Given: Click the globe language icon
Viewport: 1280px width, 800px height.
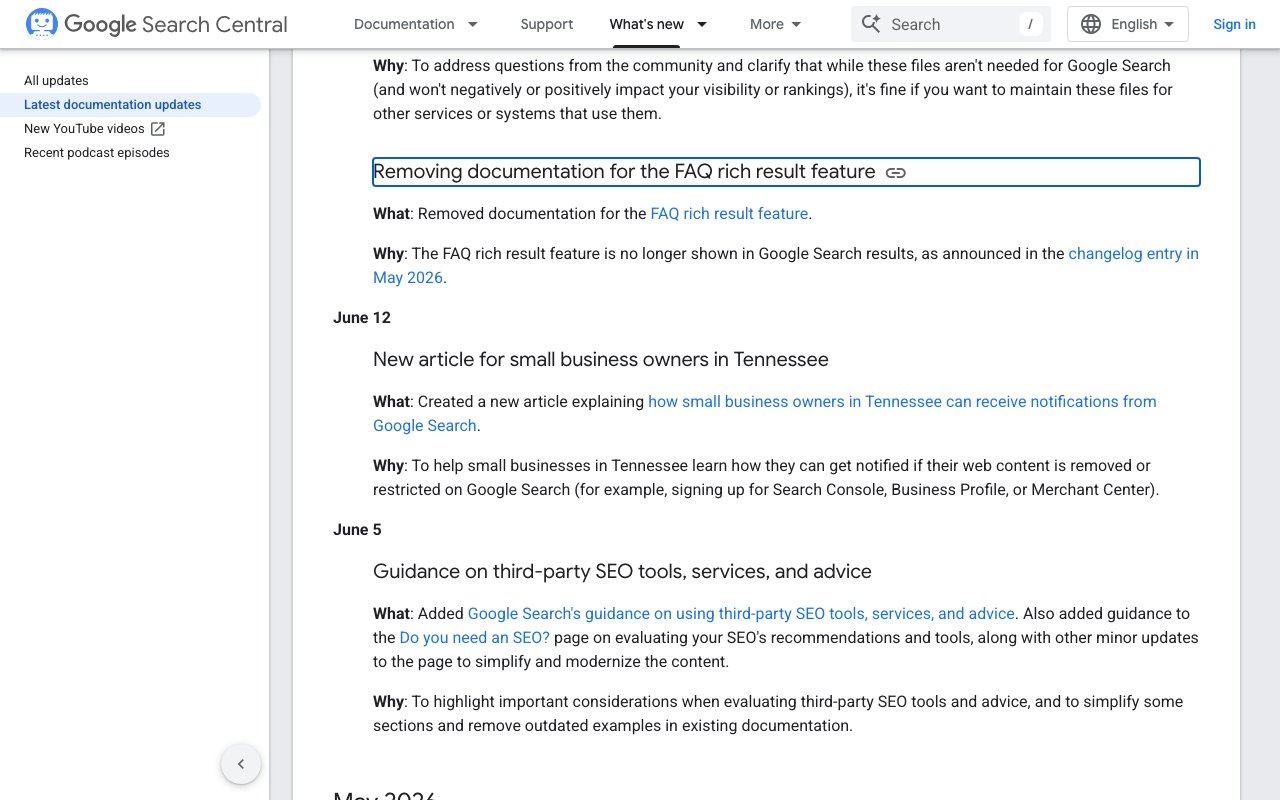Looking at the screenshot, I should click(x=1091, y=24).
